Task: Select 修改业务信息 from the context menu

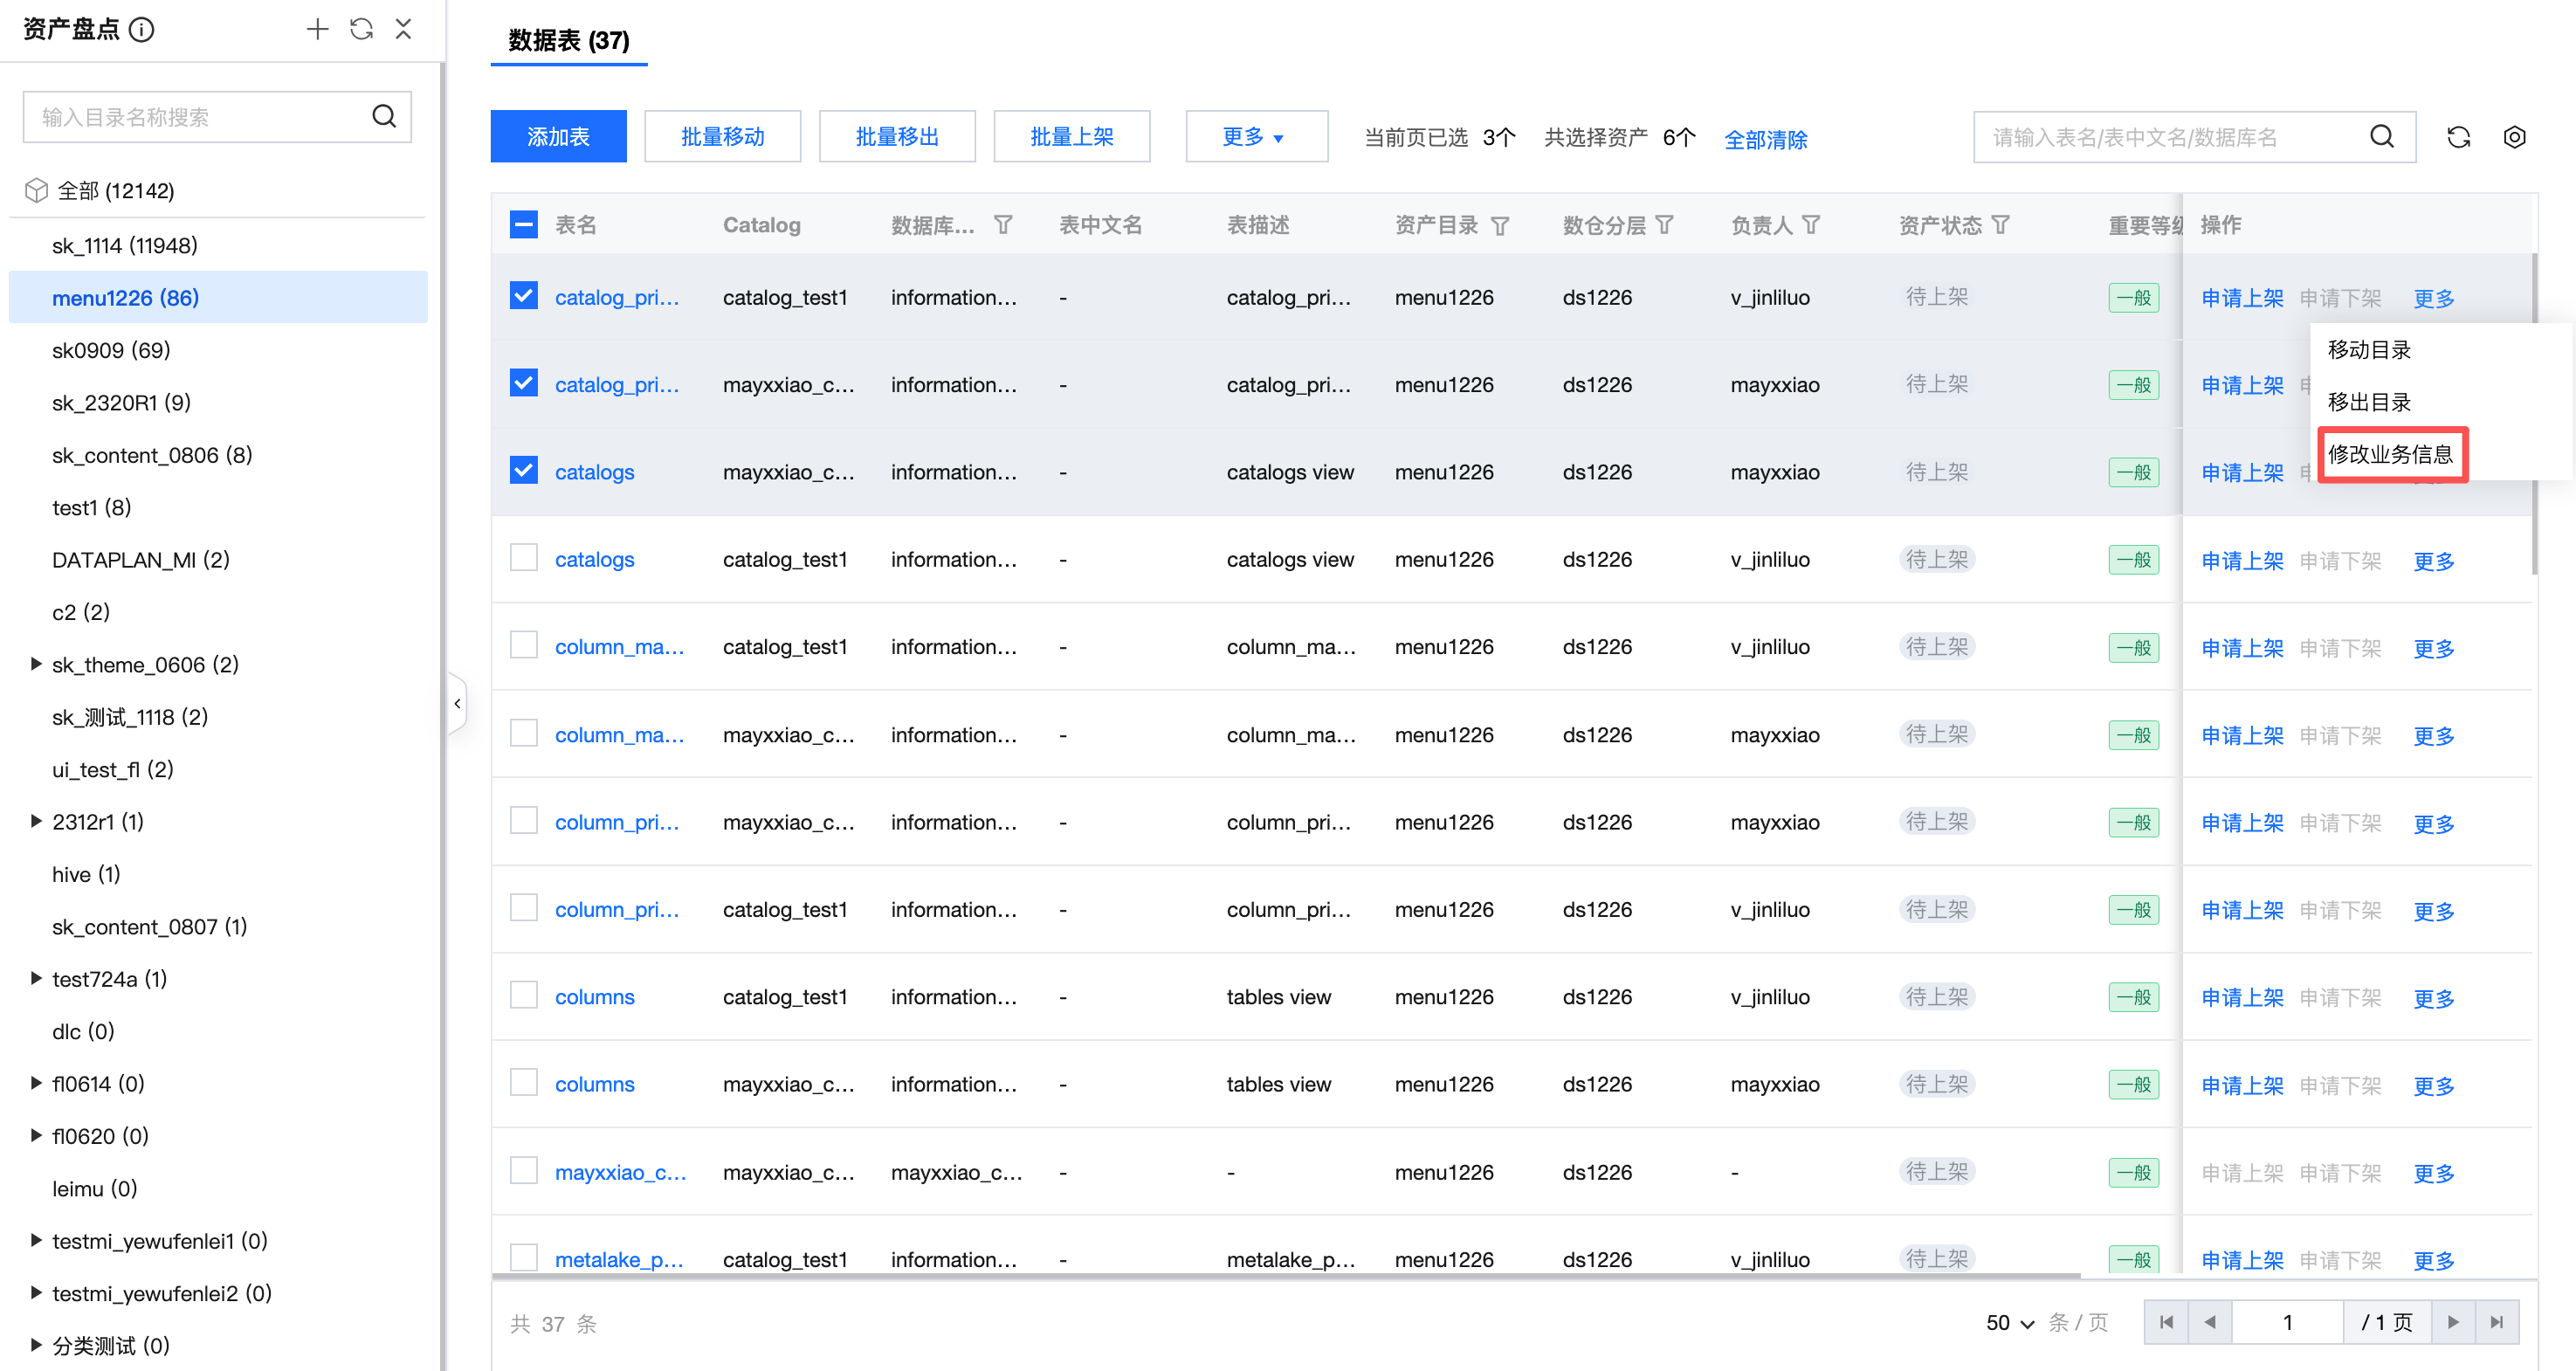Action: click(x=2391, y=454)
